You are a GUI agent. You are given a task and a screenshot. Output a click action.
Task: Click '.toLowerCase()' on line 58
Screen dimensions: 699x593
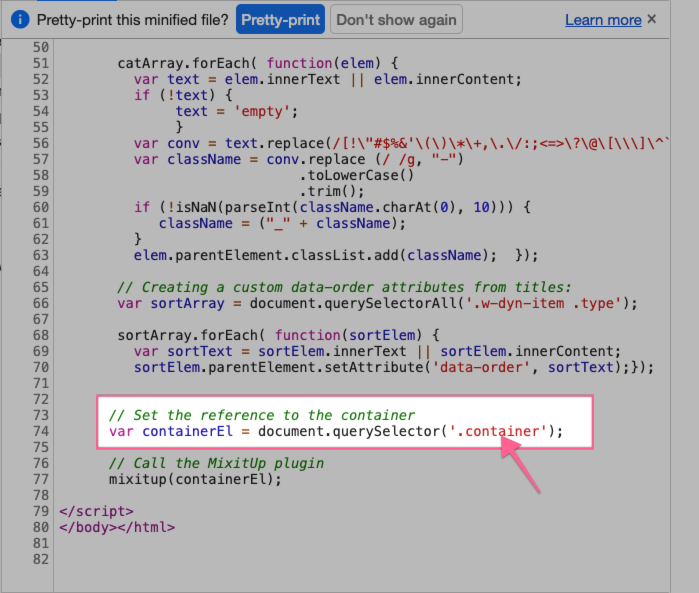pos(357,176)
